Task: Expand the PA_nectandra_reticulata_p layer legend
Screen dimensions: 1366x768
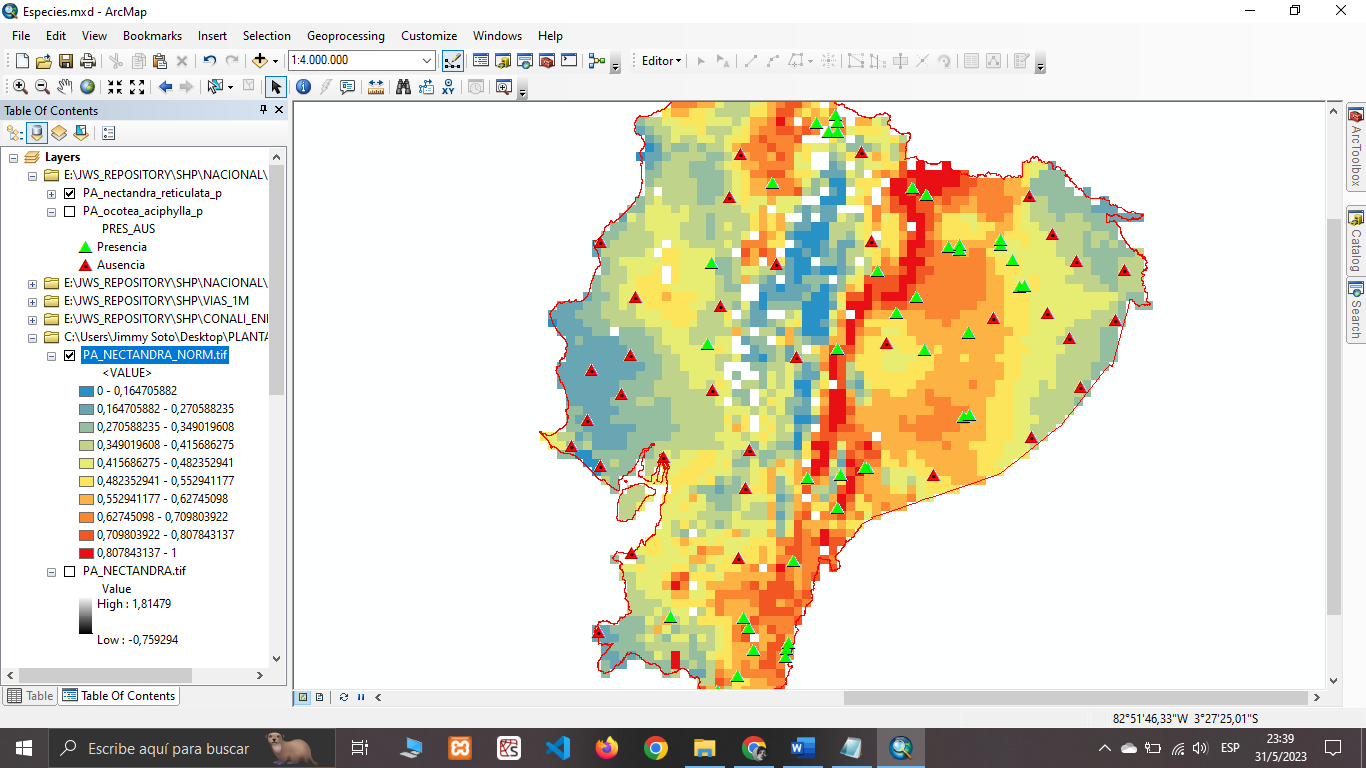Action: [51, 193]
